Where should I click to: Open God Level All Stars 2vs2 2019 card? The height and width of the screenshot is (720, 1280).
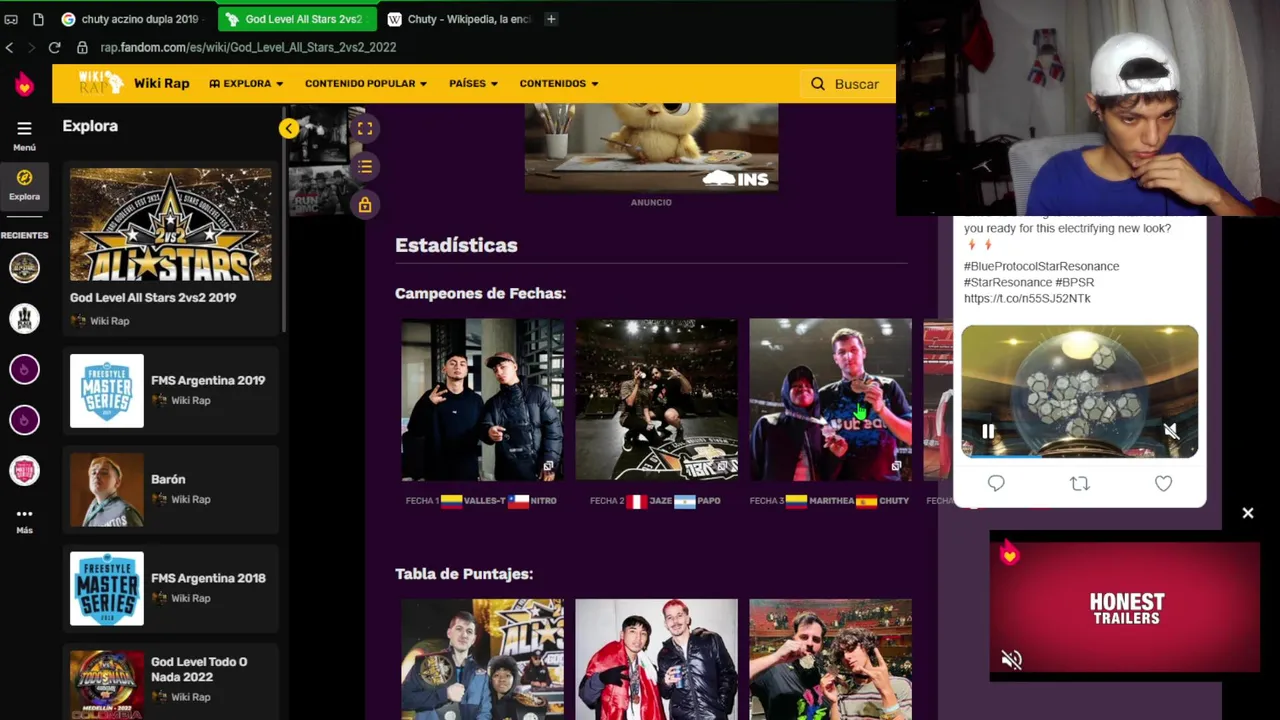(171, 250)
